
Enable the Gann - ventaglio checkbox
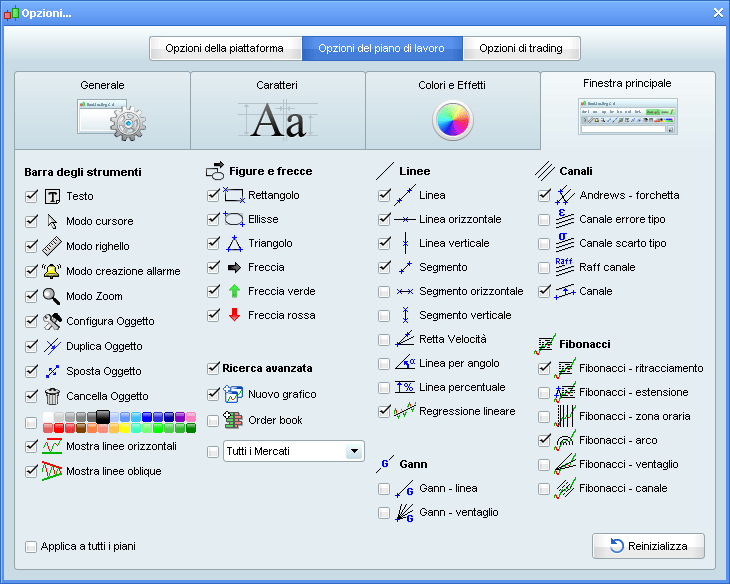(x=384, y=512)
